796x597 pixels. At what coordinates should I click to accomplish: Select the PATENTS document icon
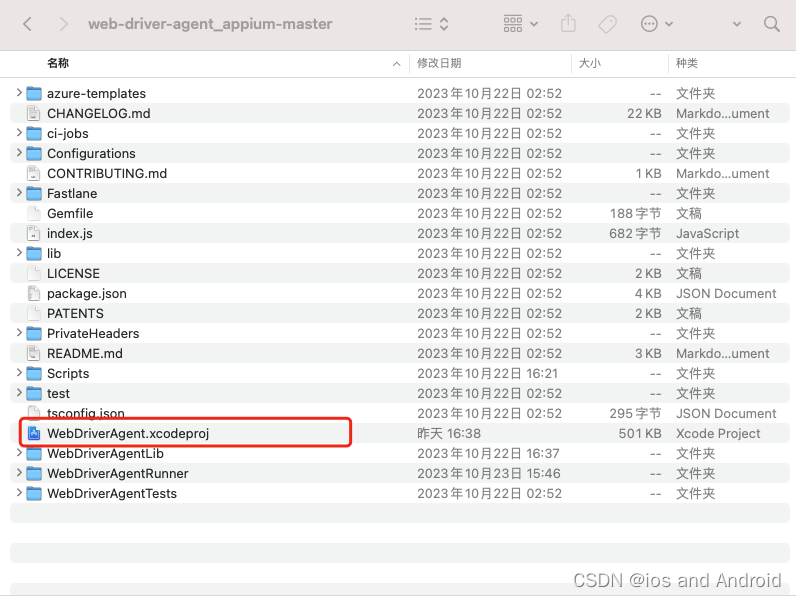point(34,313)
